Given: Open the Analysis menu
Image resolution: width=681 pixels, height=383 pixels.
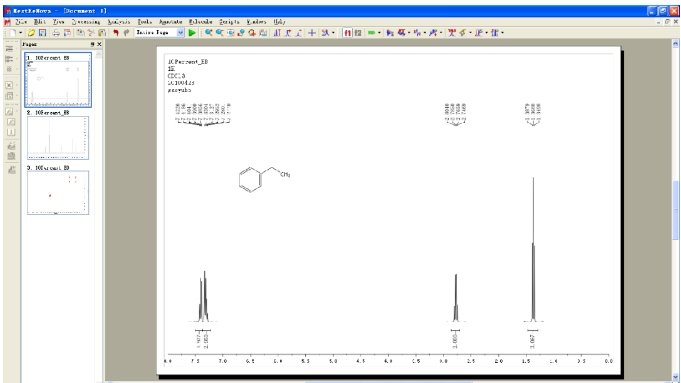Looking at the screenshot, I should 119,22.
